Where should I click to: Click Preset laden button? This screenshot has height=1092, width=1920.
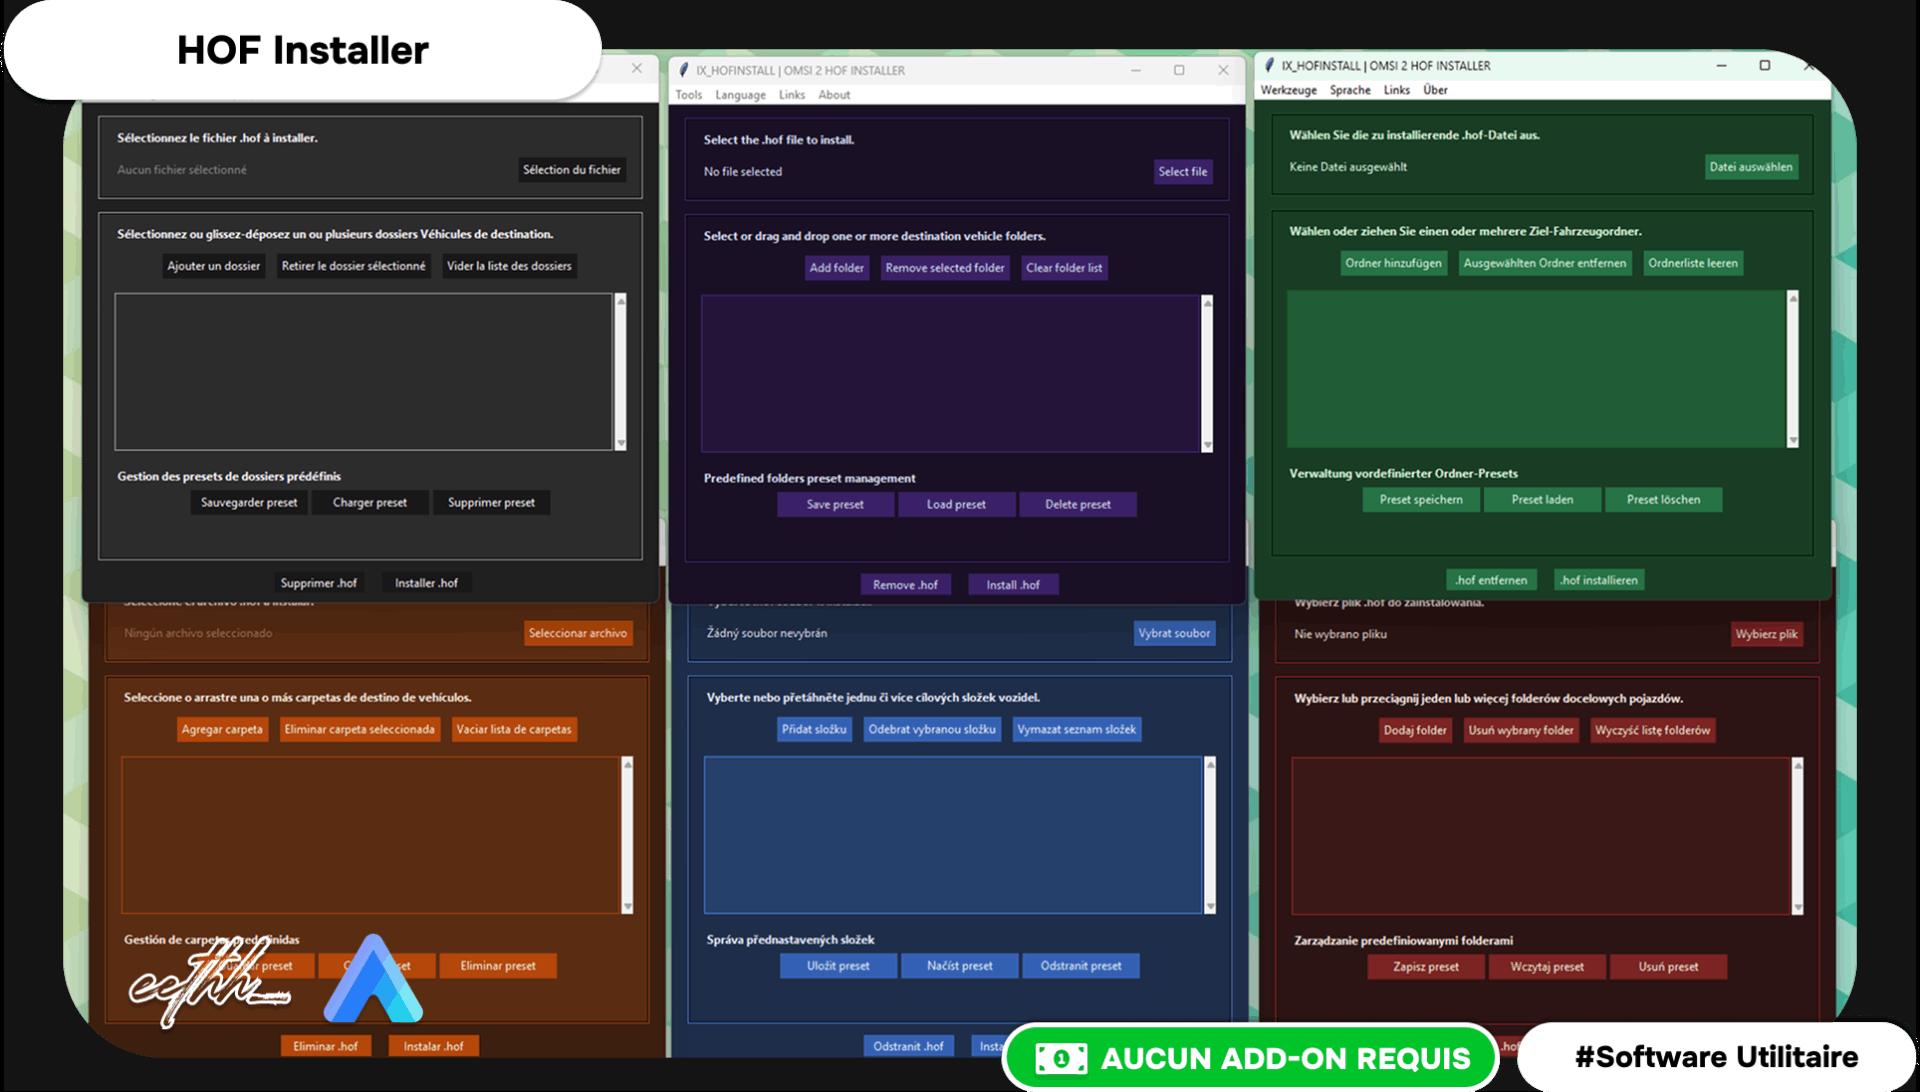(1542, 500)
